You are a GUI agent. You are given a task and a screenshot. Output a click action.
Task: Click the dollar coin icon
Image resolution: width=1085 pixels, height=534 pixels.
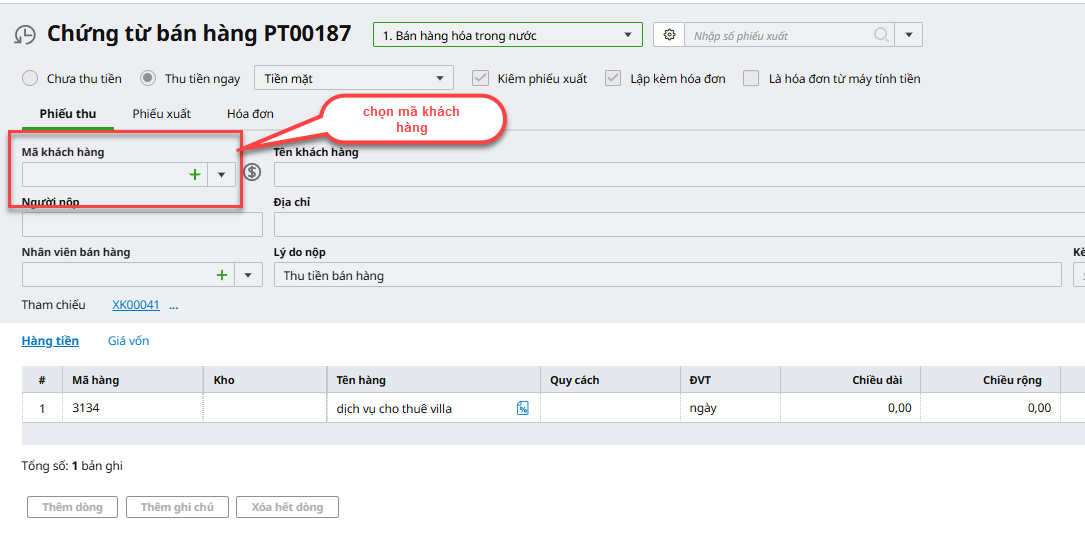[x=252, y=172]
